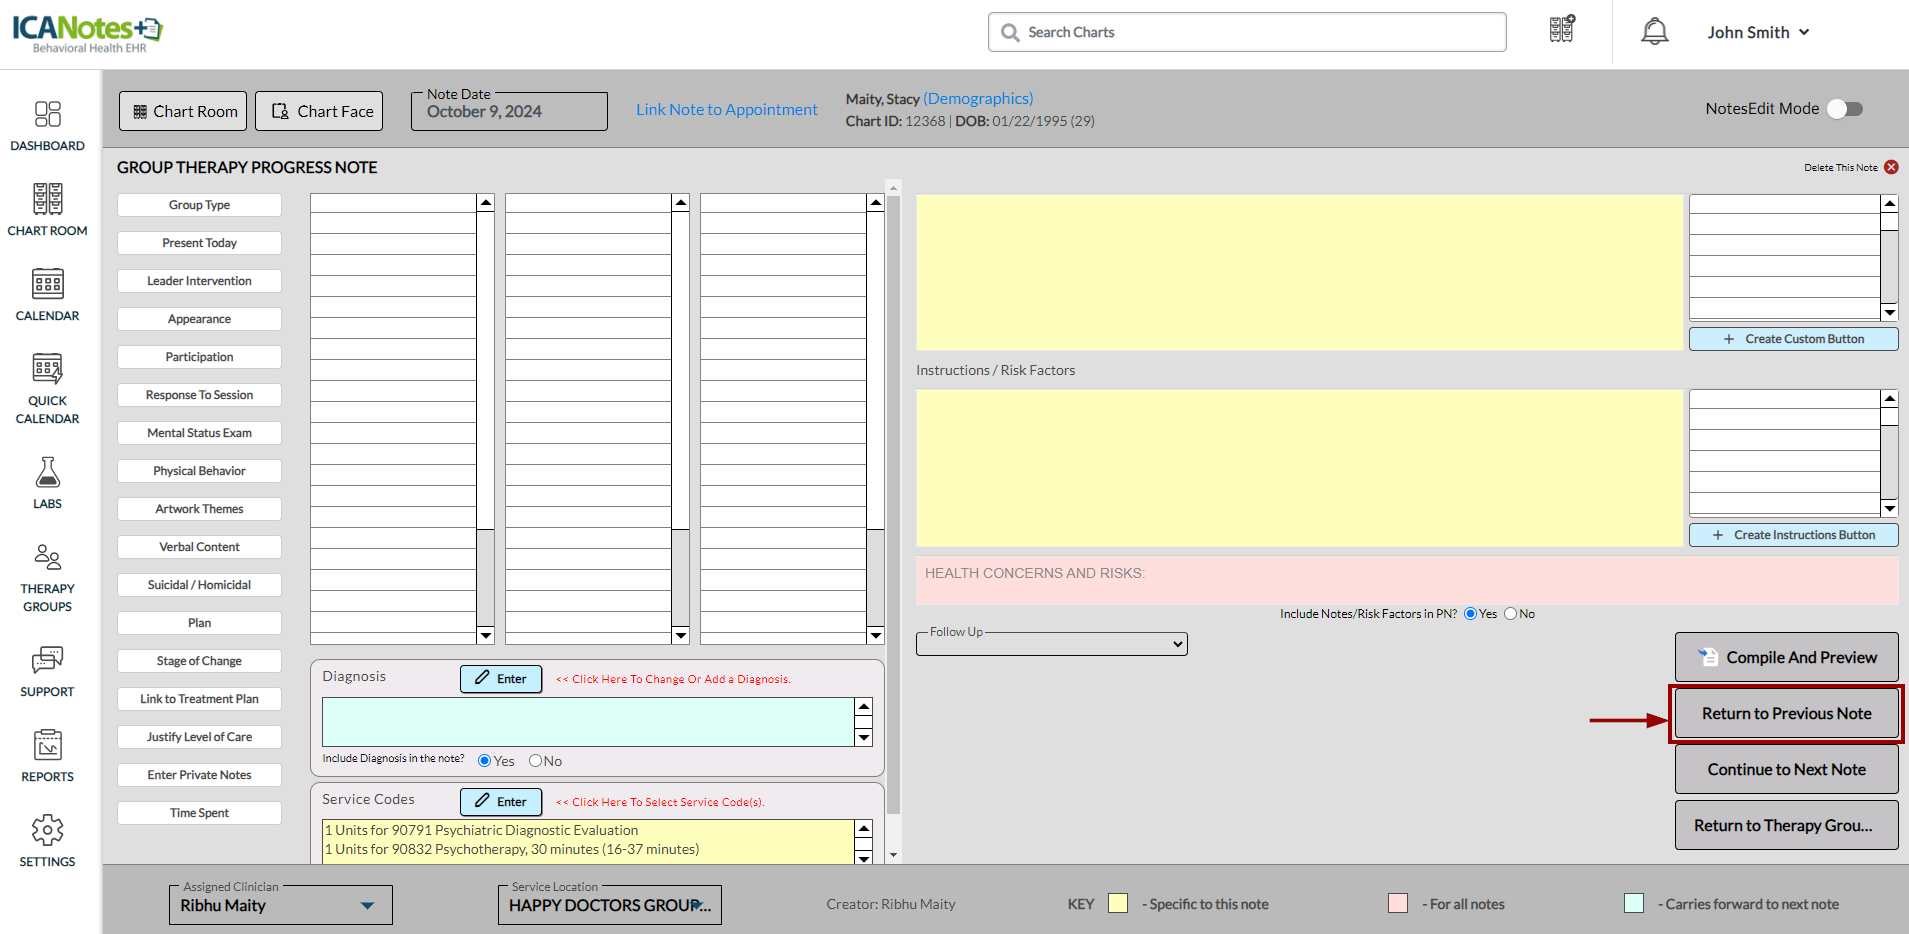1909x934 pixels.
Task: Click the Compile And Preview button
Action: tap(1786, 657)
